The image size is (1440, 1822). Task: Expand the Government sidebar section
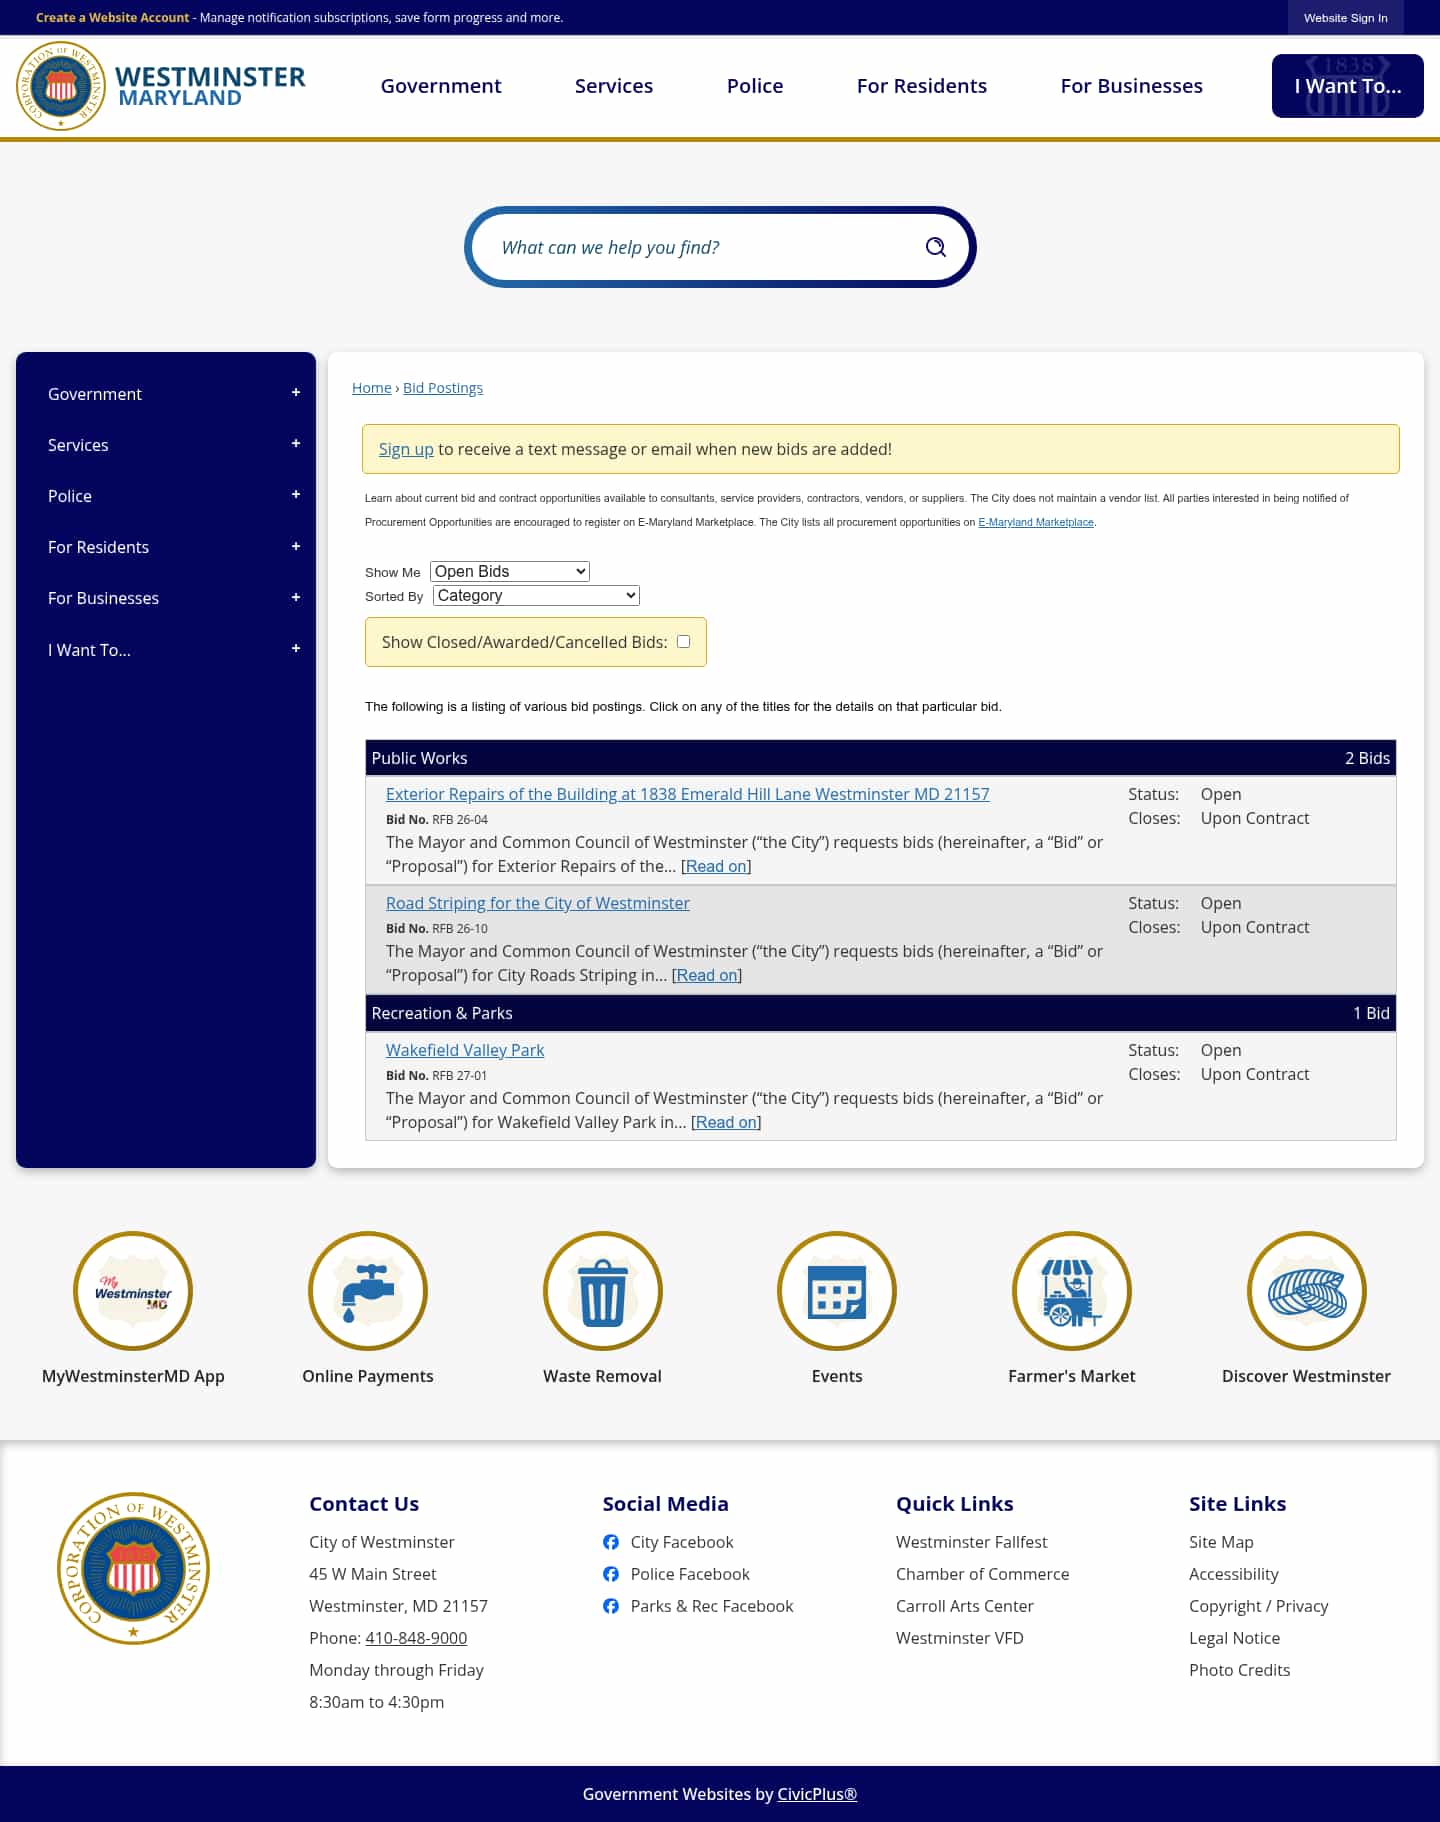click(x=296, y=393)
